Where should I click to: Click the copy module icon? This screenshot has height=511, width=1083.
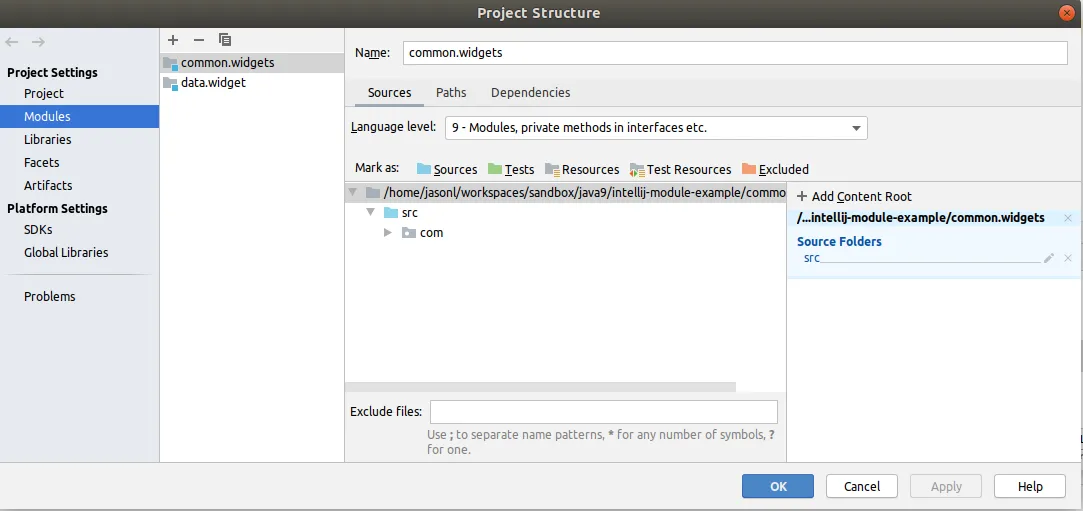(225, 40)
